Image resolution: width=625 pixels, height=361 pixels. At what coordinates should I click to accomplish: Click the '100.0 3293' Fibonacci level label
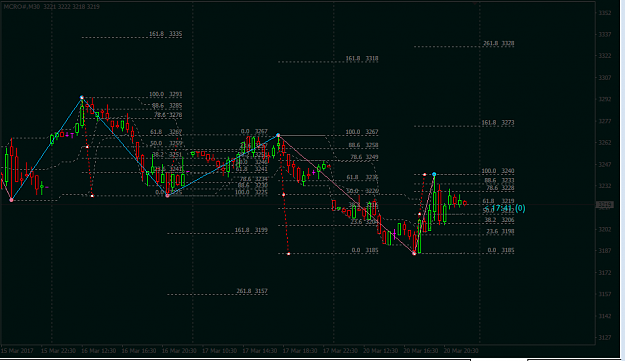[x=165, y=94]
